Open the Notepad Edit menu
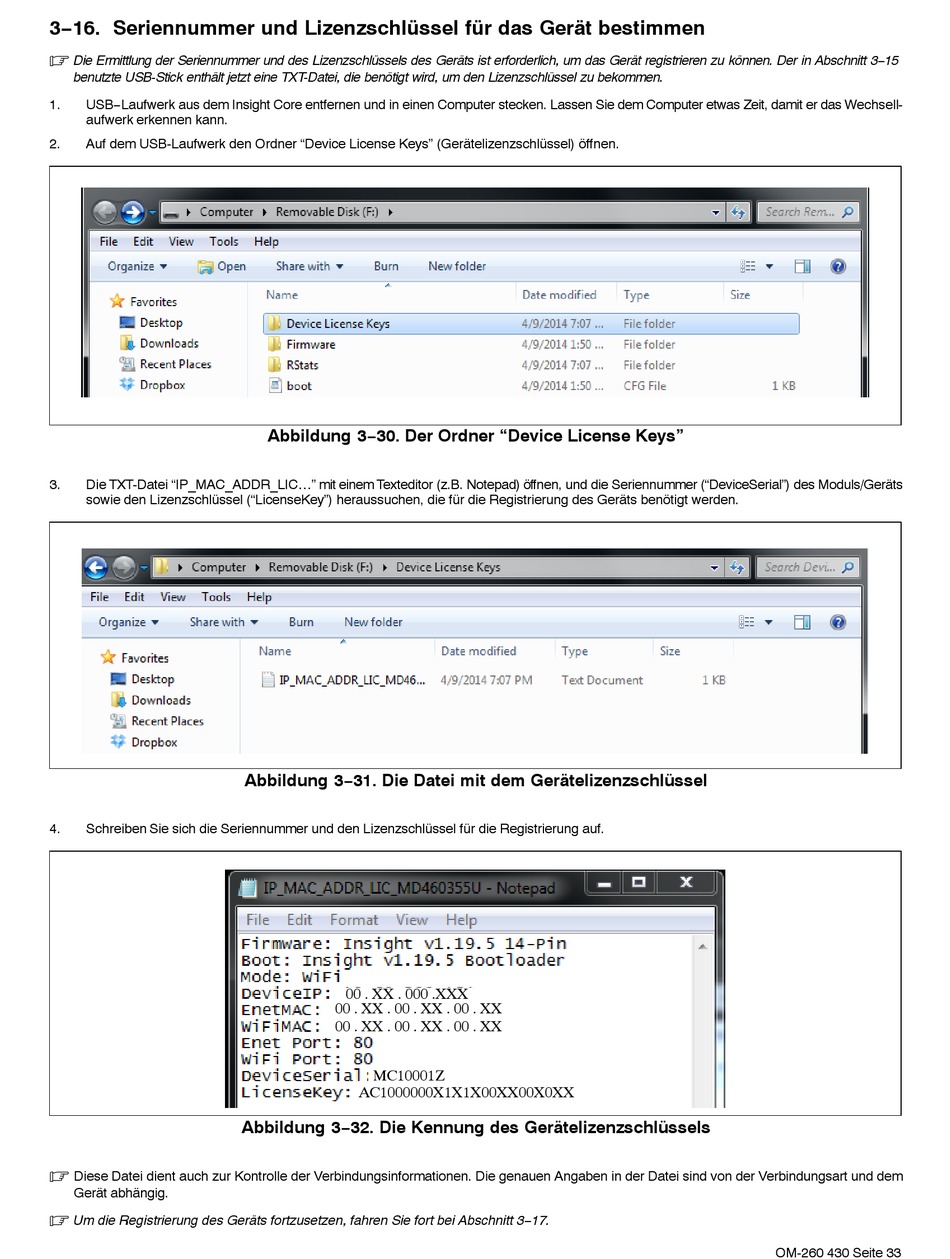Viewport: 950px width, 1259px height. (300, 920)
